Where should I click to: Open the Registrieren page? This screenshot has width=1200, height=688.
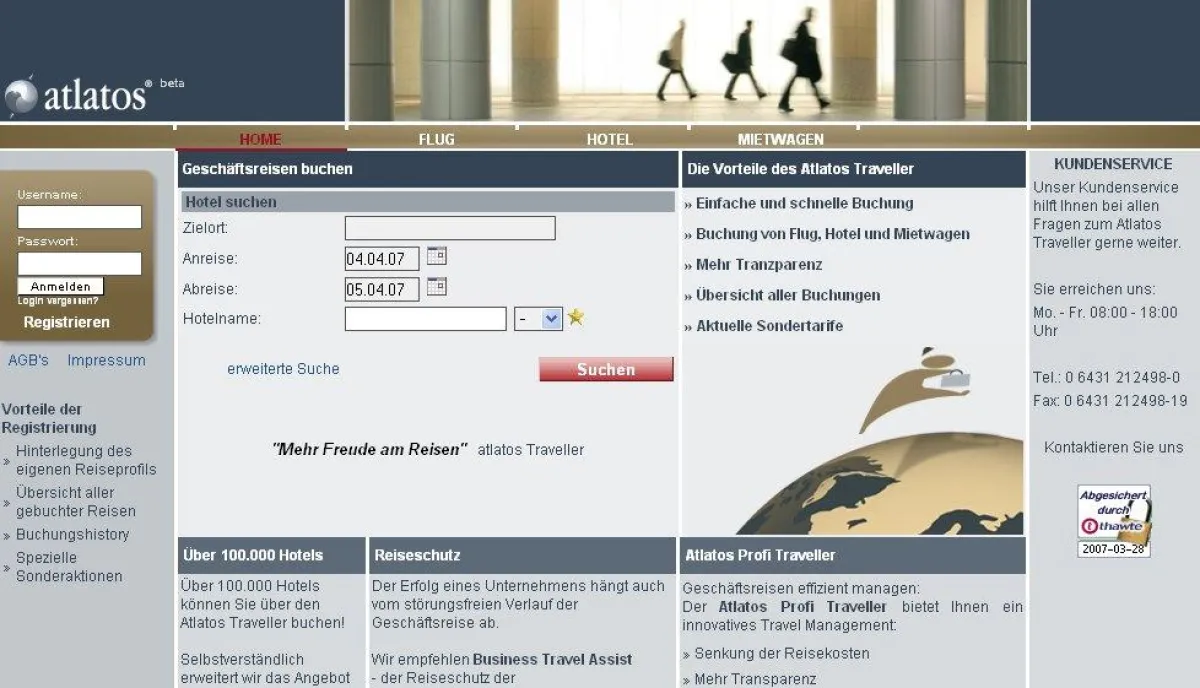67,322
